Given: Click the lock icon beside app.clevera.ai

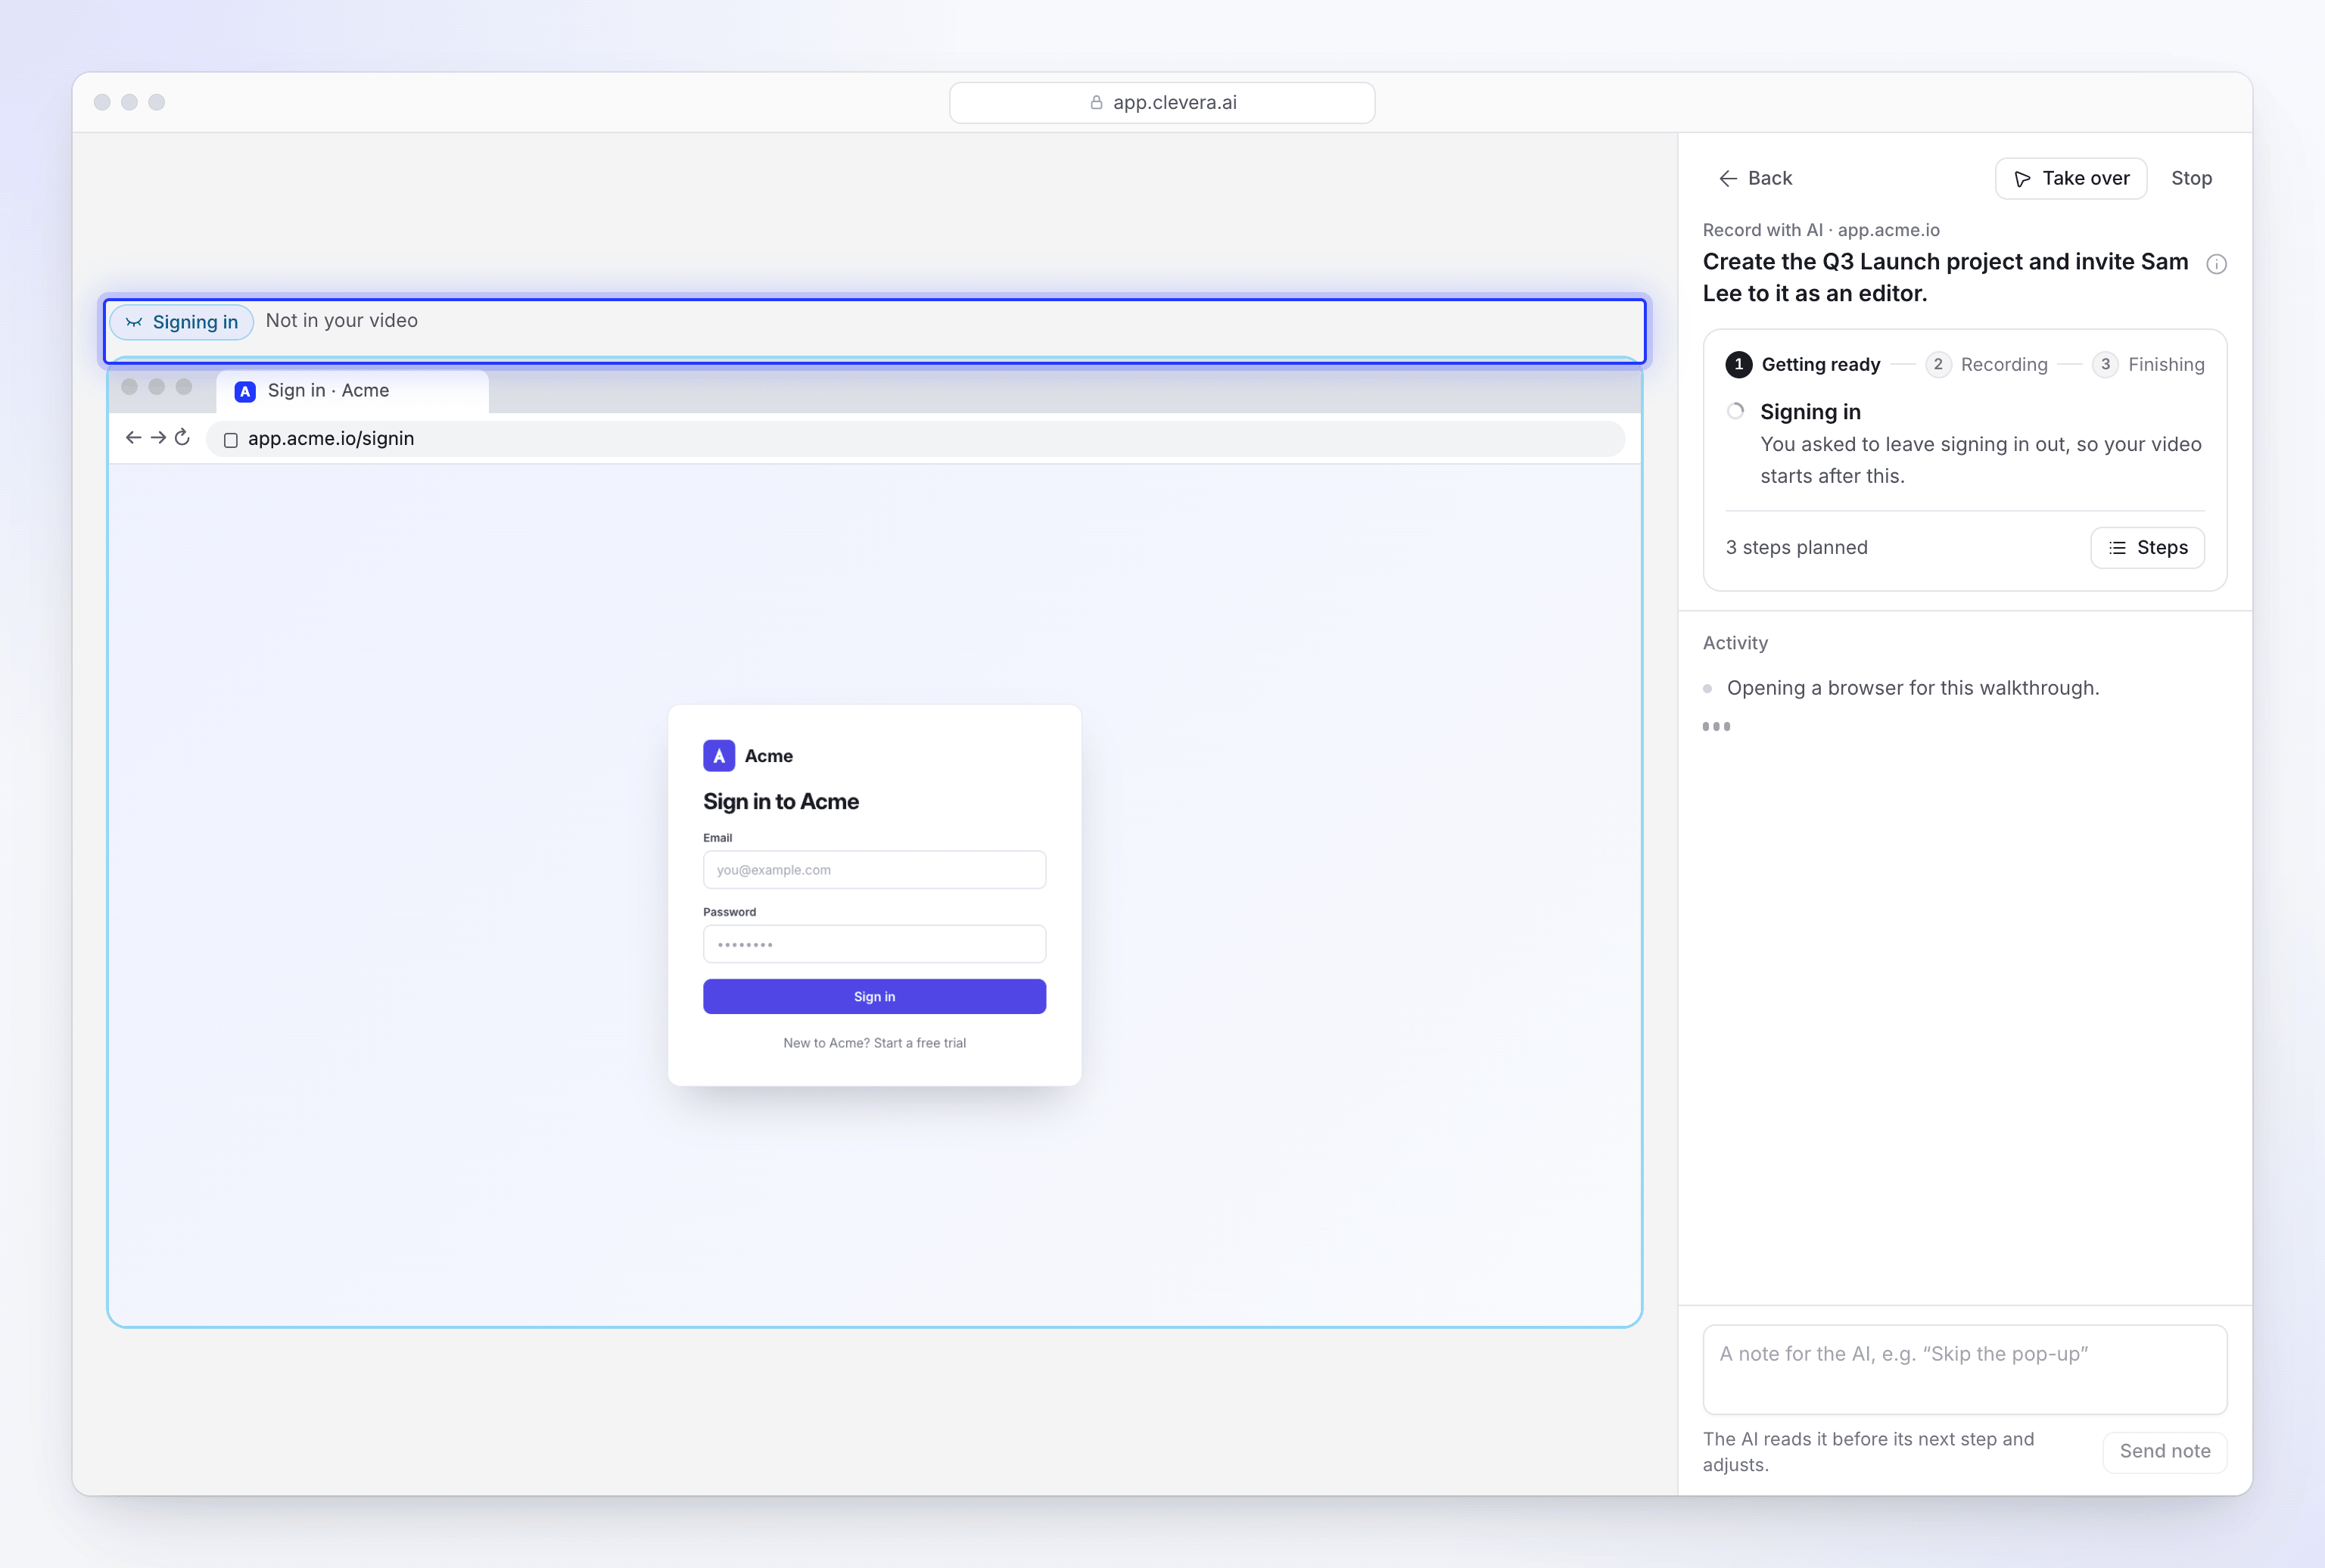Looking at the screenshot, I should [1096, 103].
